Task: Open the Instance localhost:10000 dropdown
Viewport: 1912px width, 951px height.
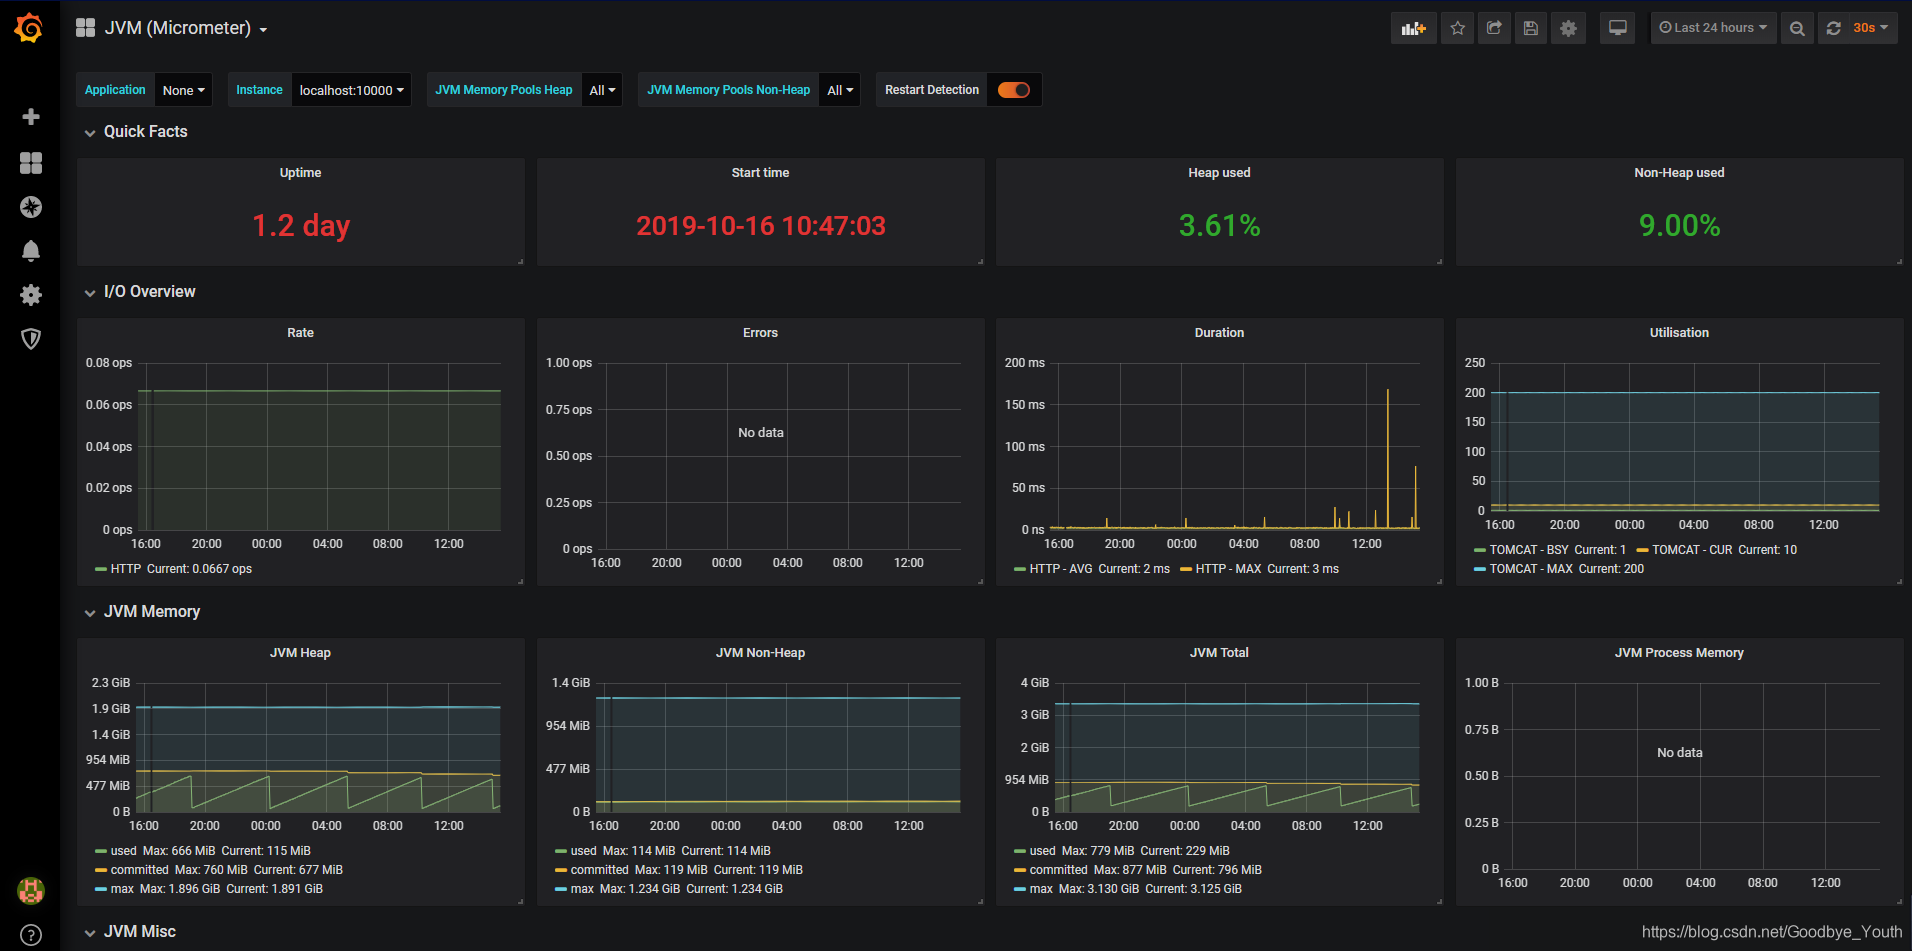Action: point(351,90)
